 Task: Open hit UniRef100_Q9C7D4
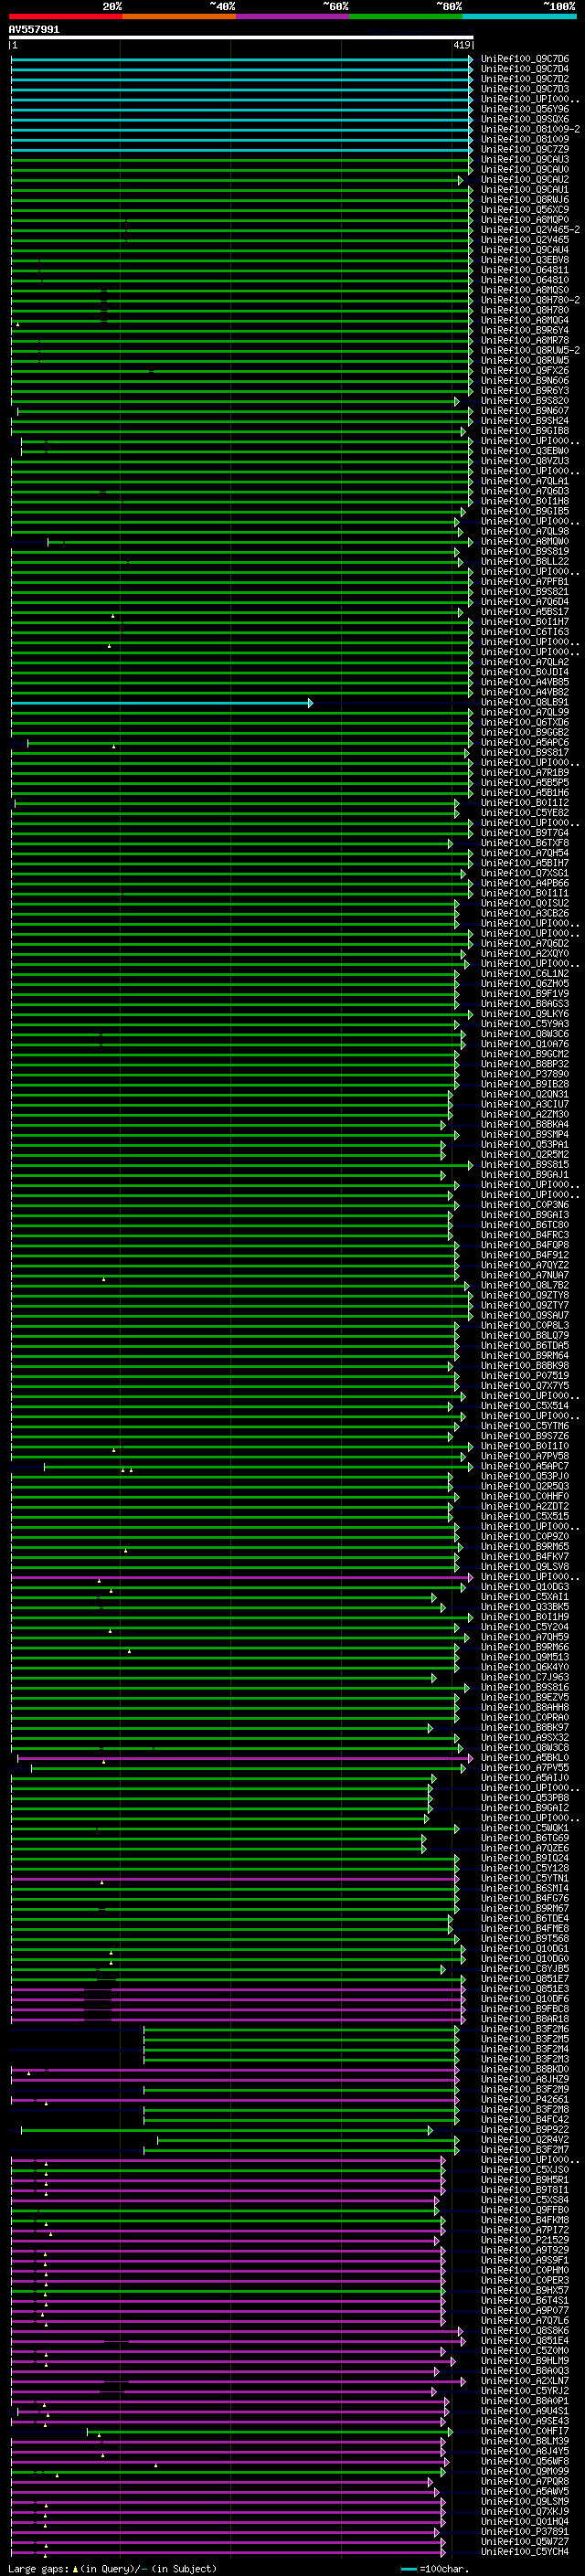tap(525, 69)
